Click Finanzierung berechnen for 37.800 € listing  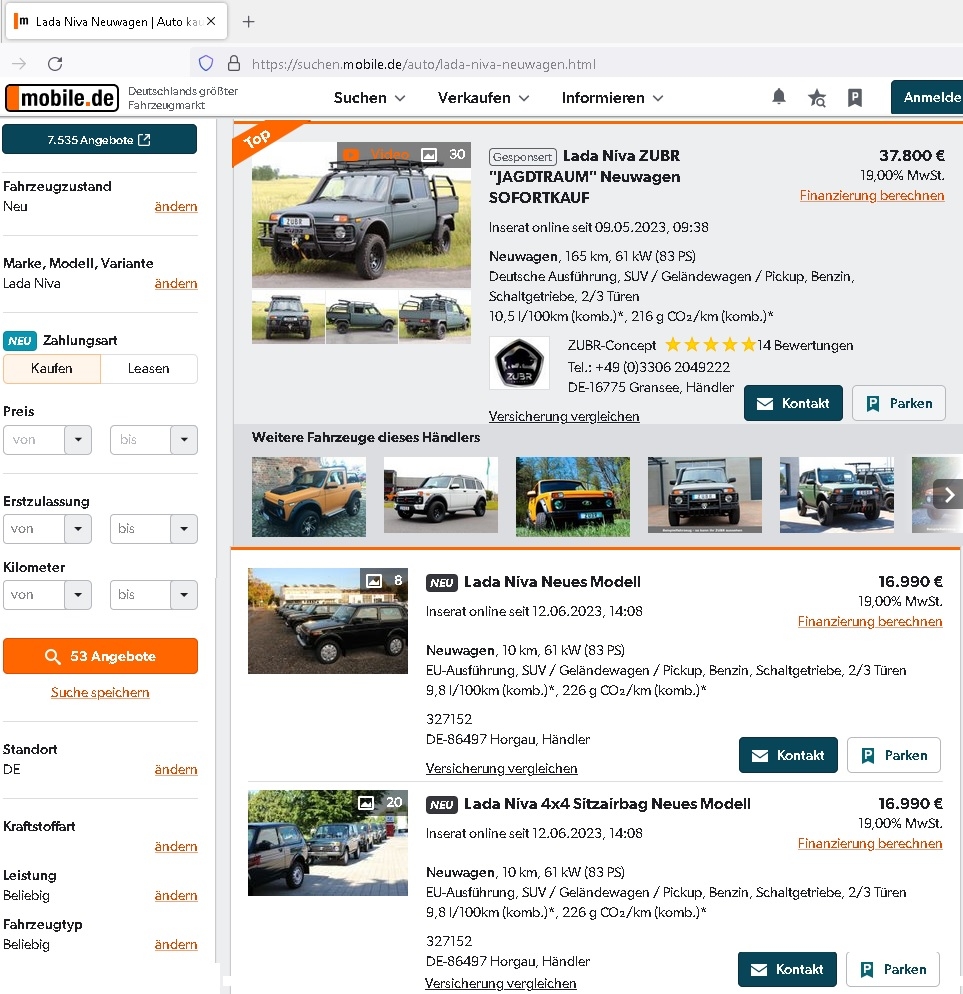pos(872,195)
